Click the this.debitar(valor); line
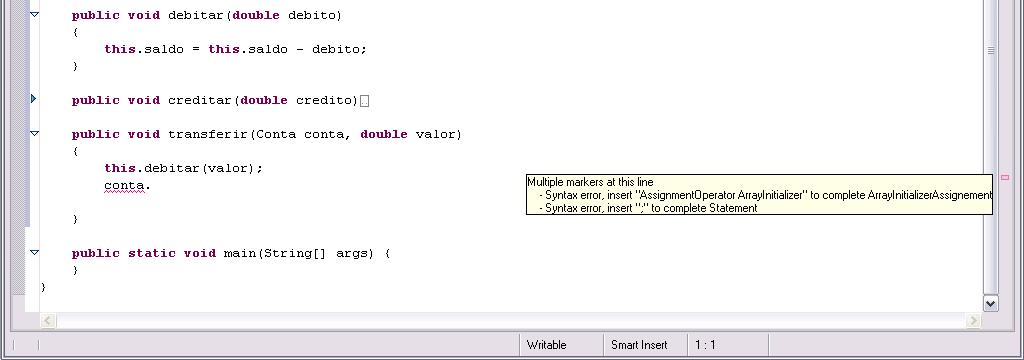Viewport: 1024px width, 360px height. click(x=184, y=169)
